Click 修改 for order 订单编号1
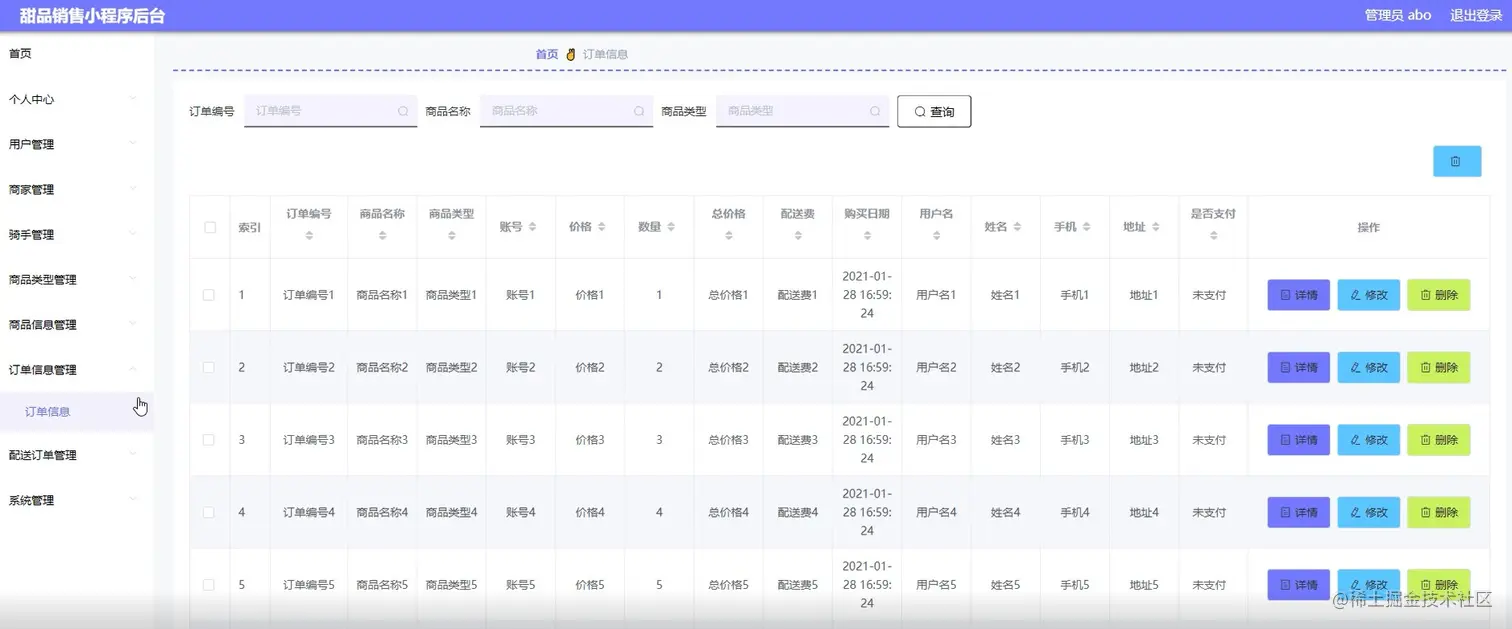 click(x=1368, y=295)
